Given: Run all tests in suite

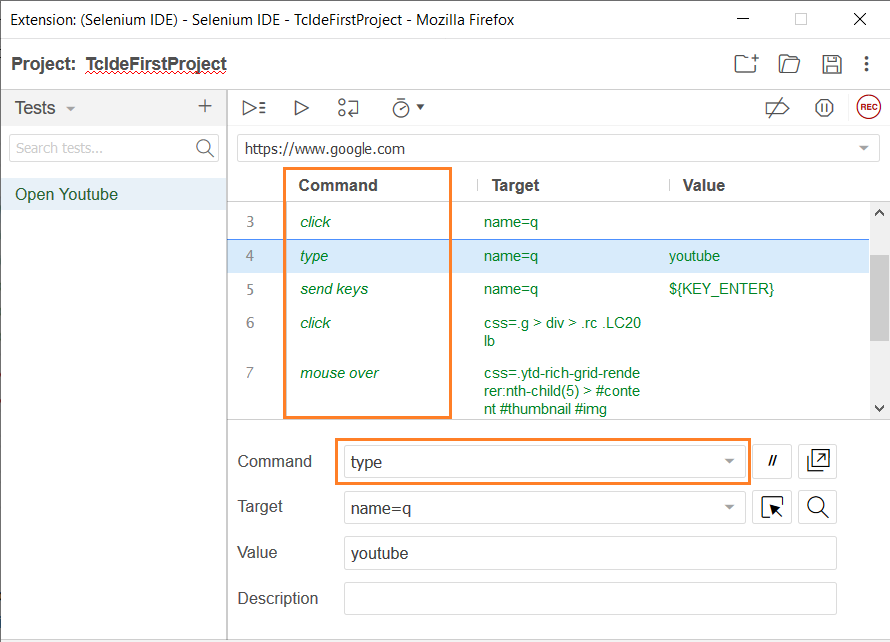Looking at the screenshot, I should [254, 107].
